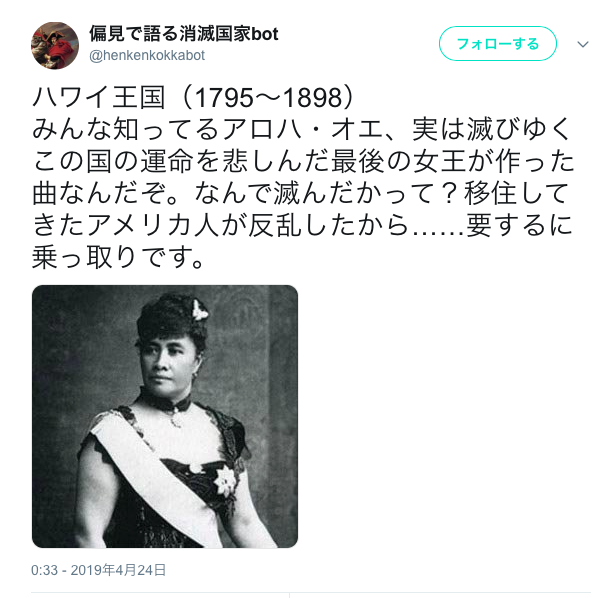Open the round profile avatar picture

[x=55, y=46]
